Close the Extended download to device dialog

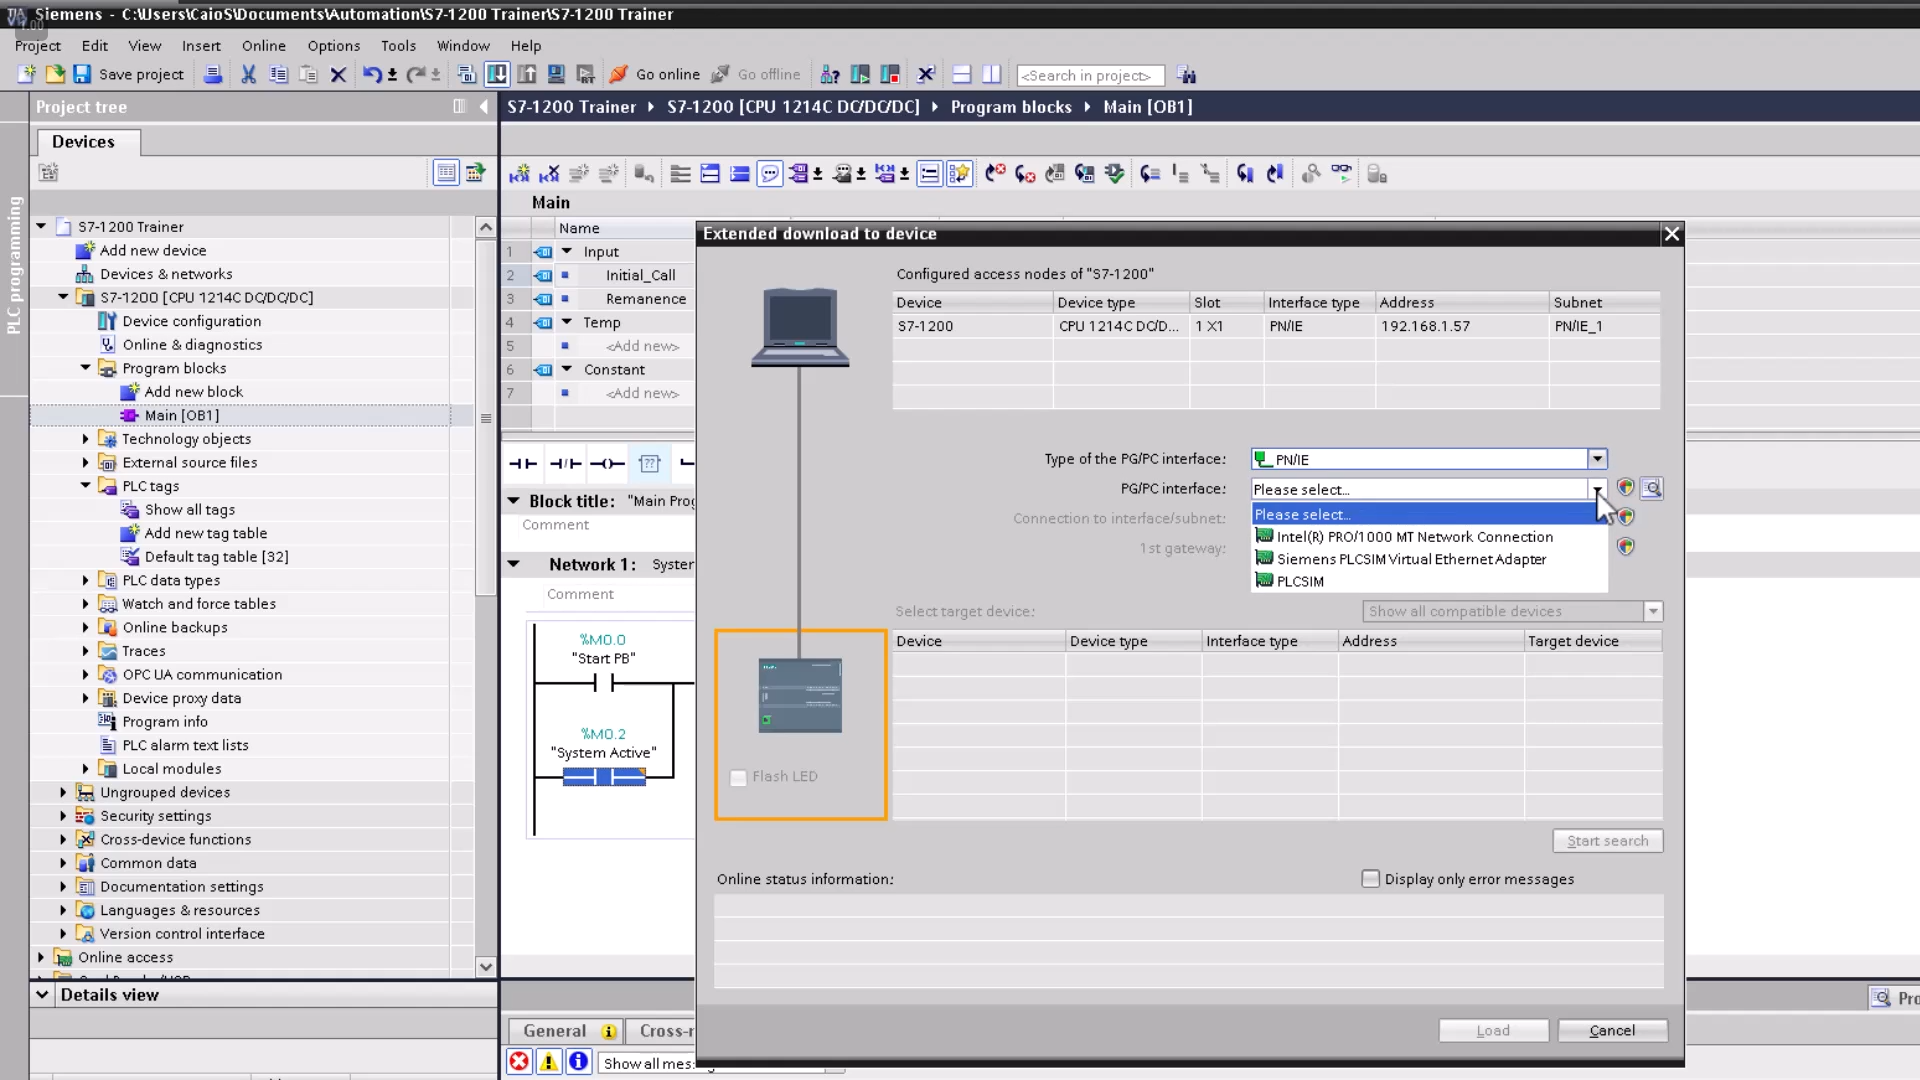(x=1671, y=234)
